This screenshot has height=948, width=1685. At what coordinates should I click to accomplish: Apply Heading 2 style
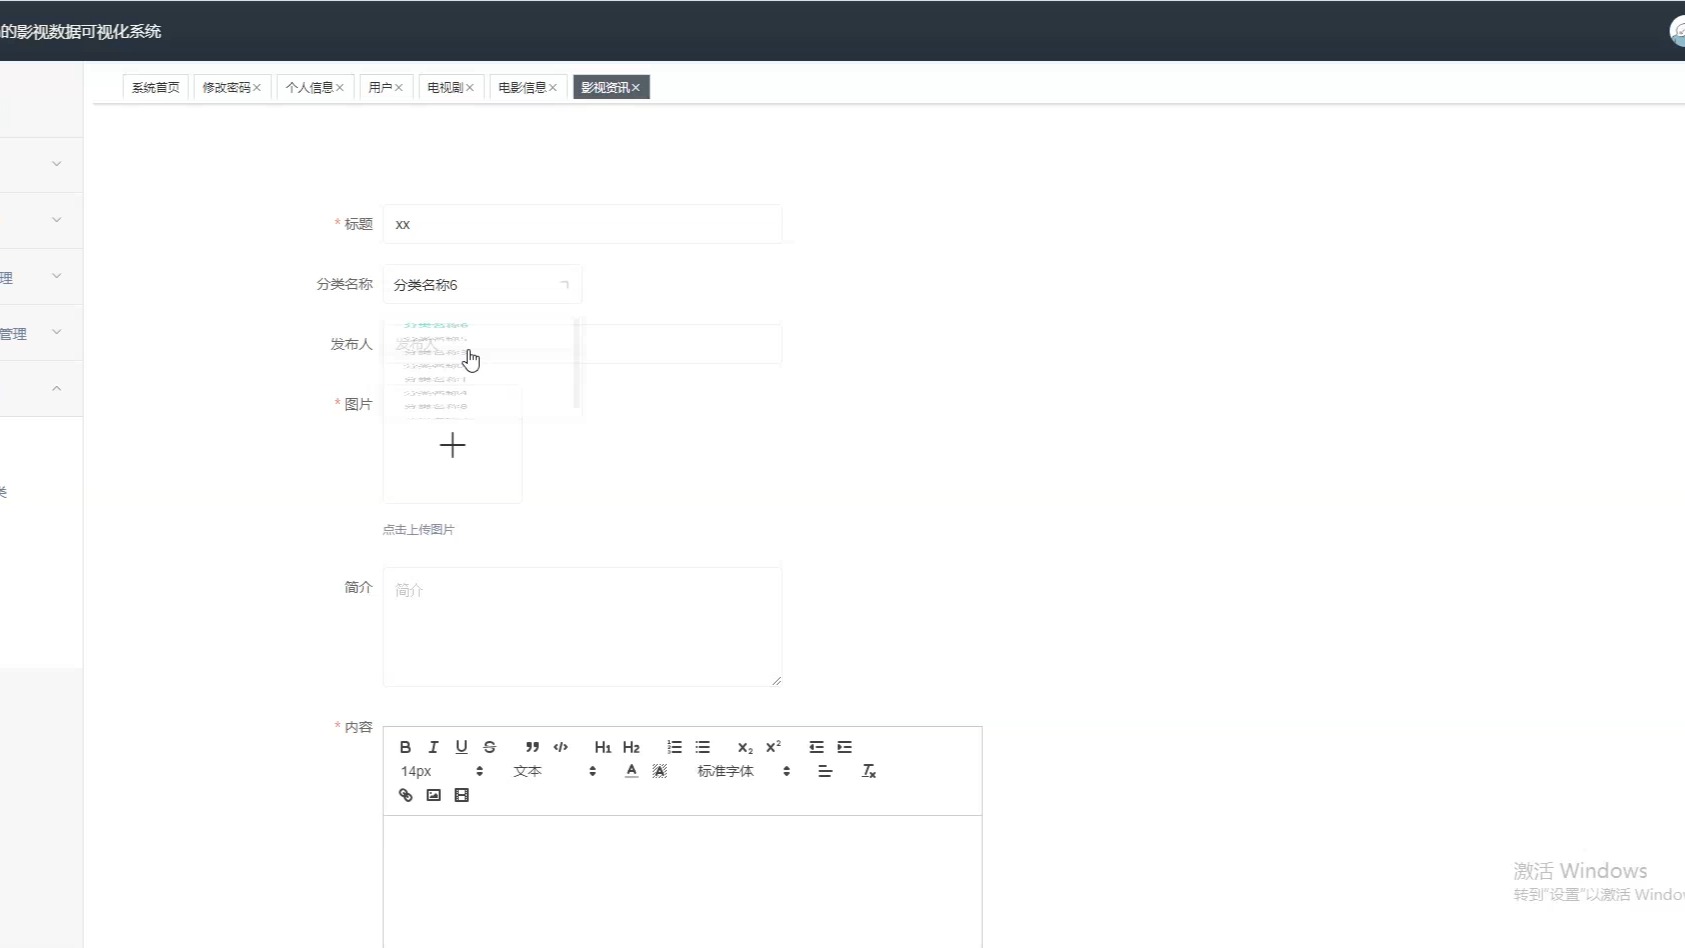(631, 747)
